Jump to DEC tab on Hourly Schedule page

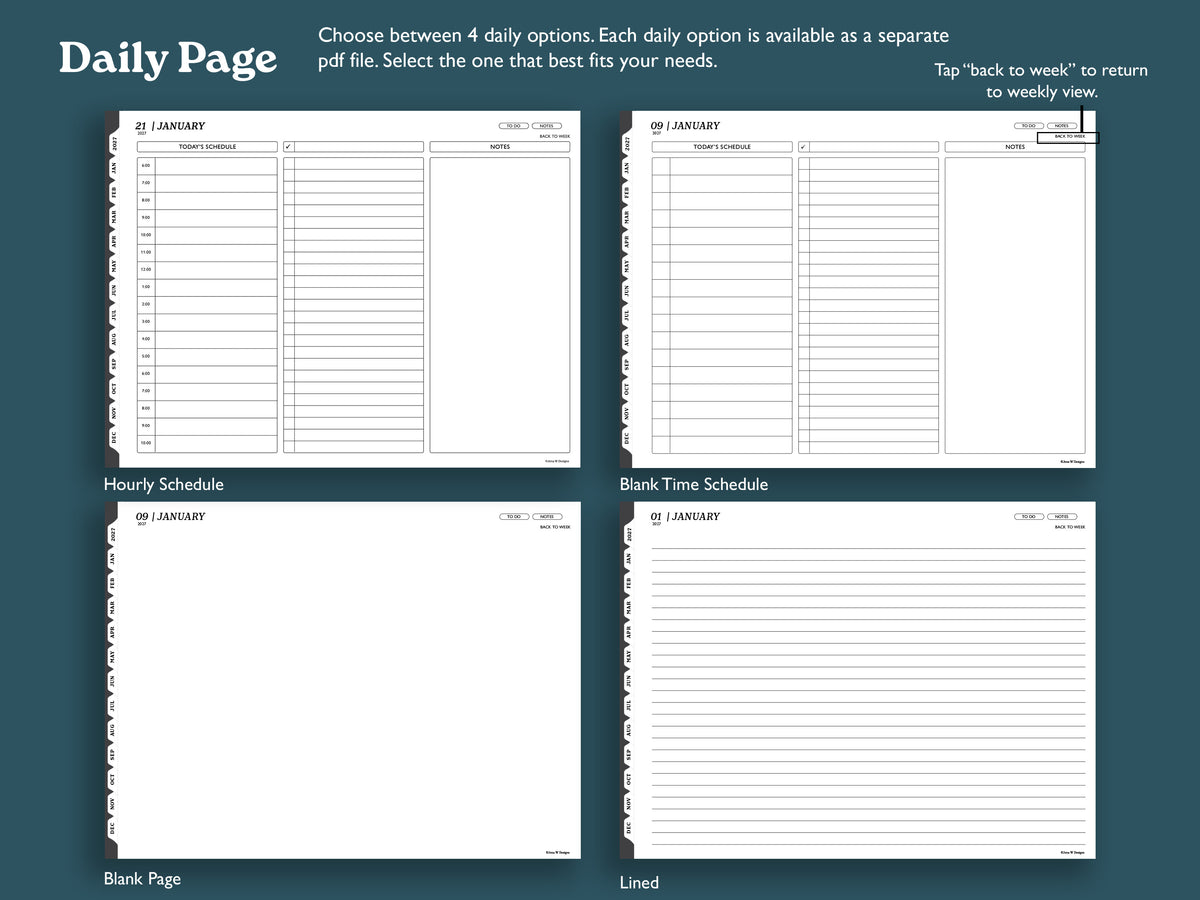pyautogui.click(x=113, y=438)
